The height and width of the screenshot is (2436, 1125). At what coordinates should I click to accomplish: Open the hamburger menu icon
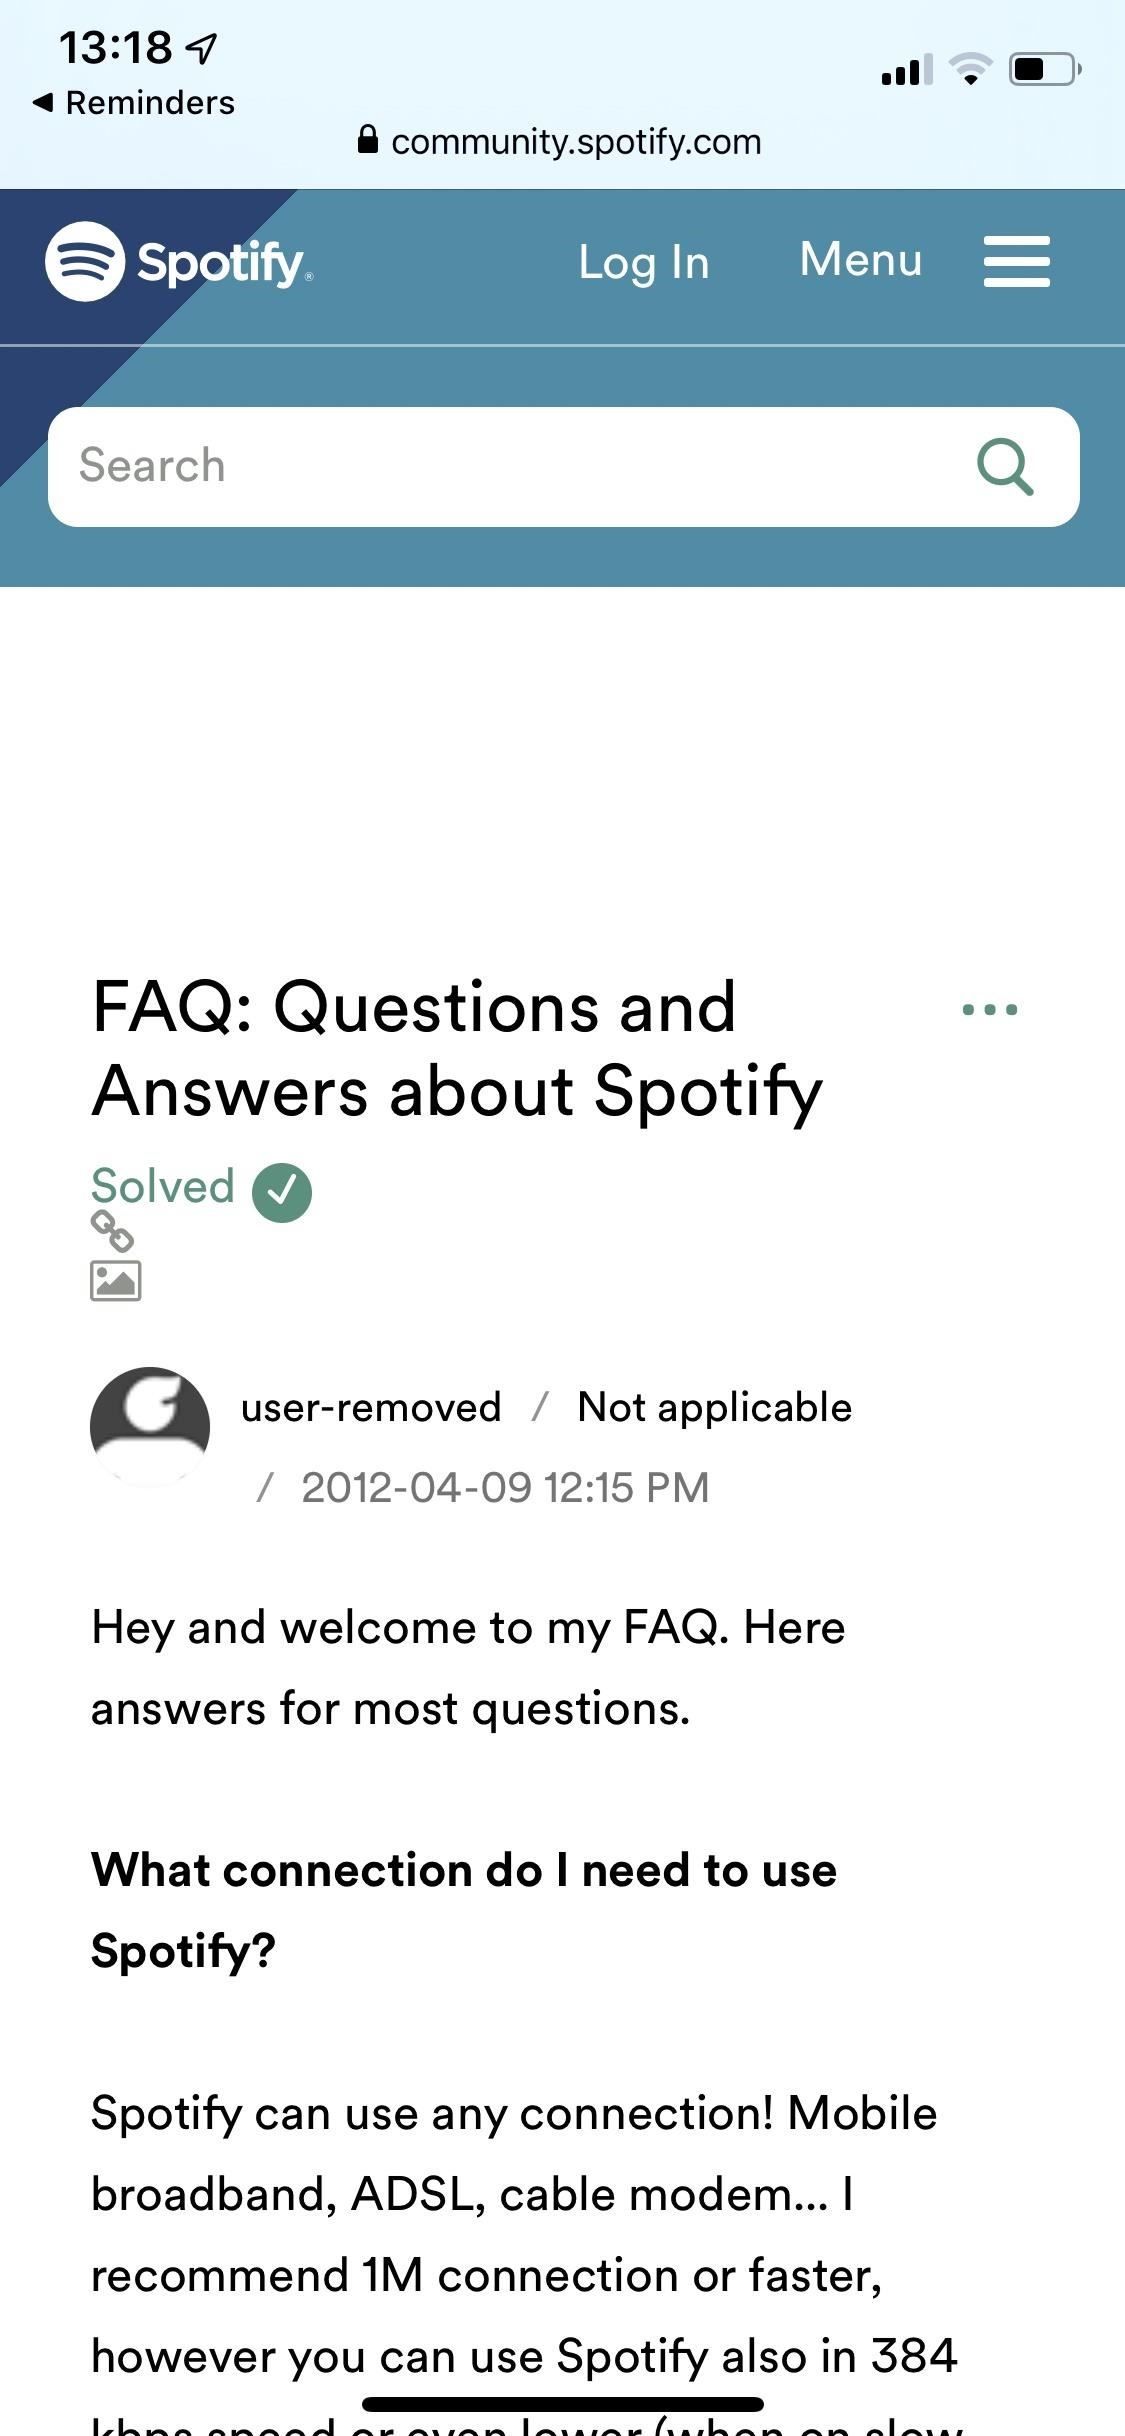[1016, 262]
